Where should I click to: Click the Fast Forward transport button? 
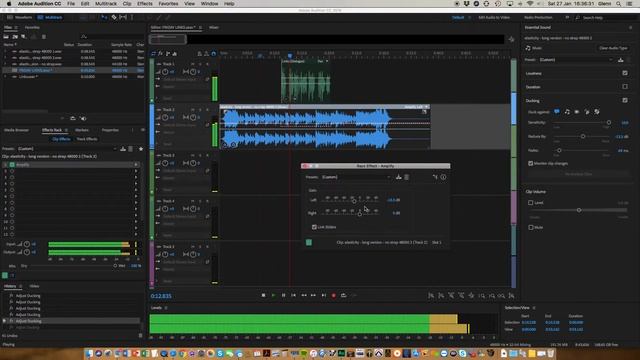(313, 295)
